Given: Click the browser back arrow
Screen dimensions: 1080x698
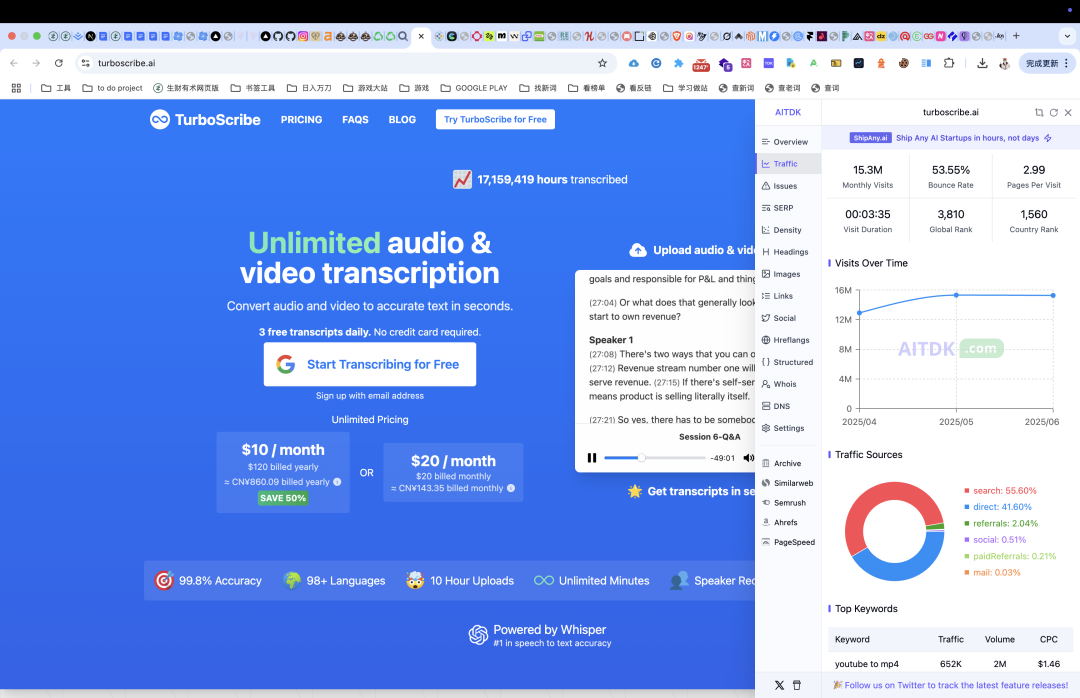Looking at the screenshot, I should click(14, 63).
